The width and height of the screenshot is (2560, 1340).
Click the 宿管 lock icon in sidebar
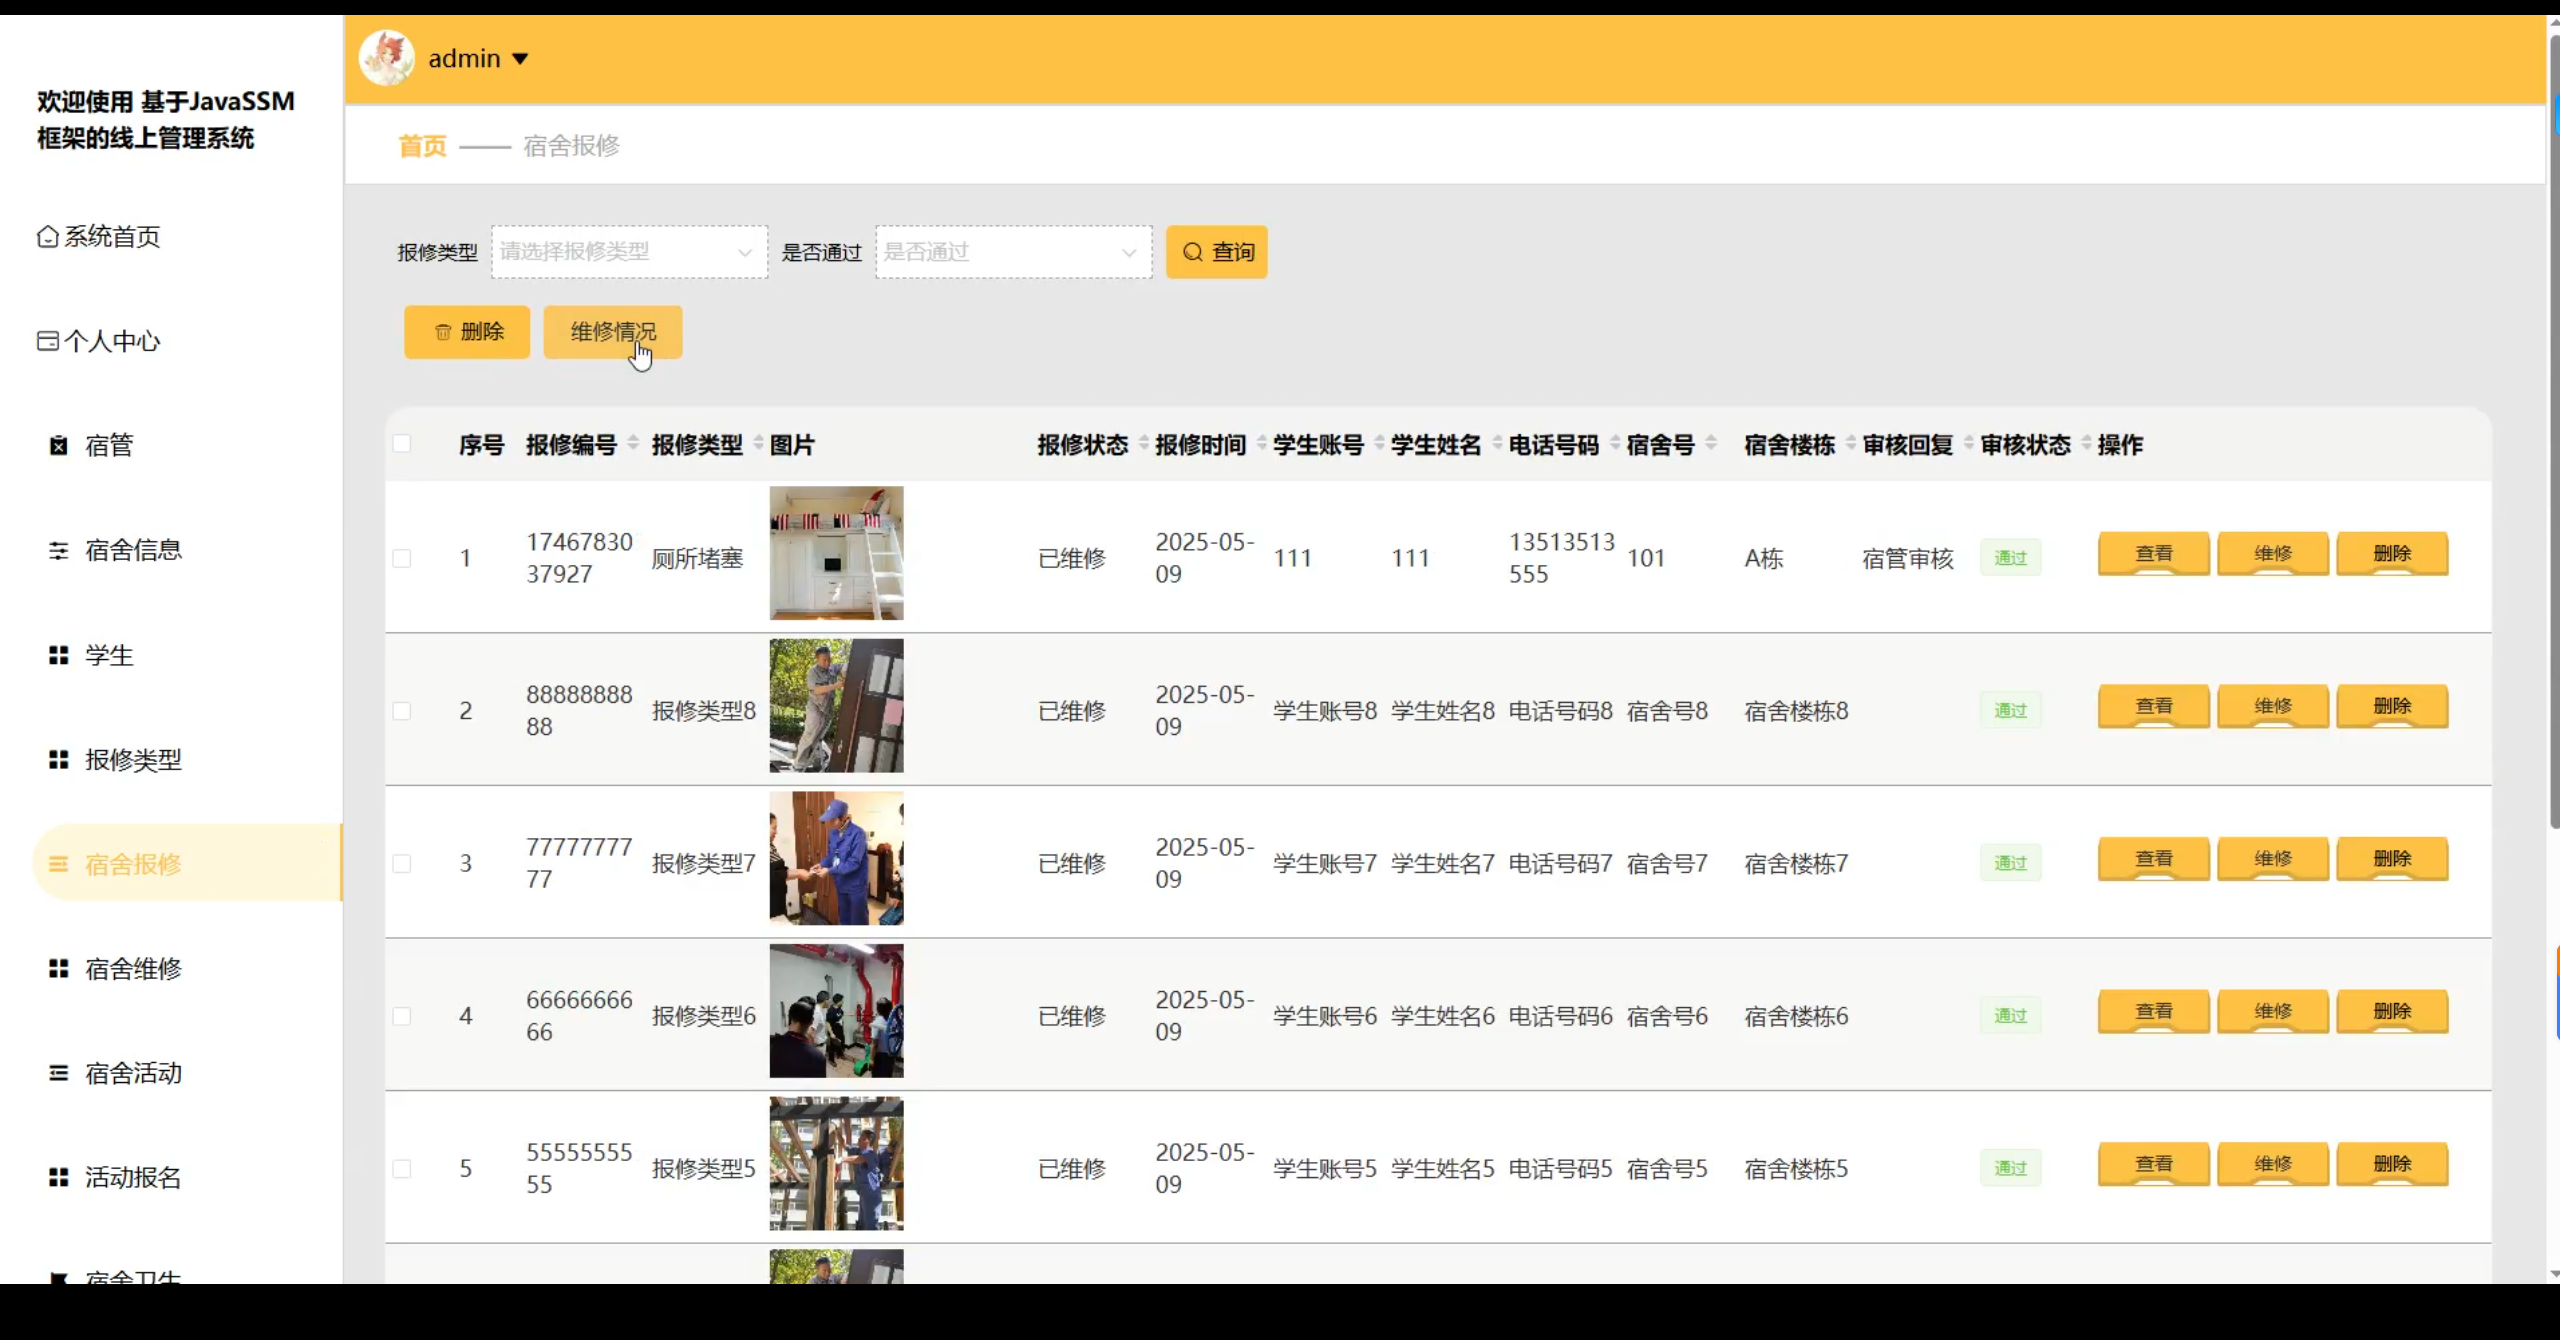[x=57, y=445]
